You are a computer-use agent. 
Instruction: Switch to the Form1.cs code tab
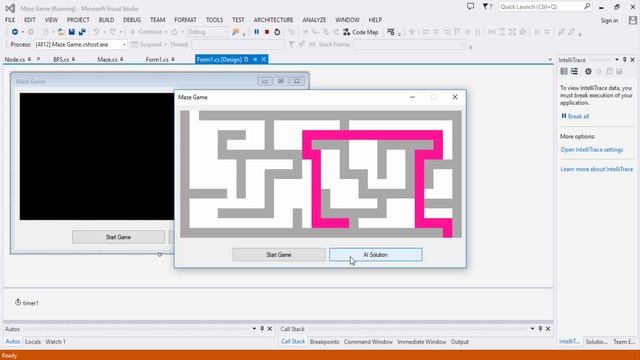(157, 60)
